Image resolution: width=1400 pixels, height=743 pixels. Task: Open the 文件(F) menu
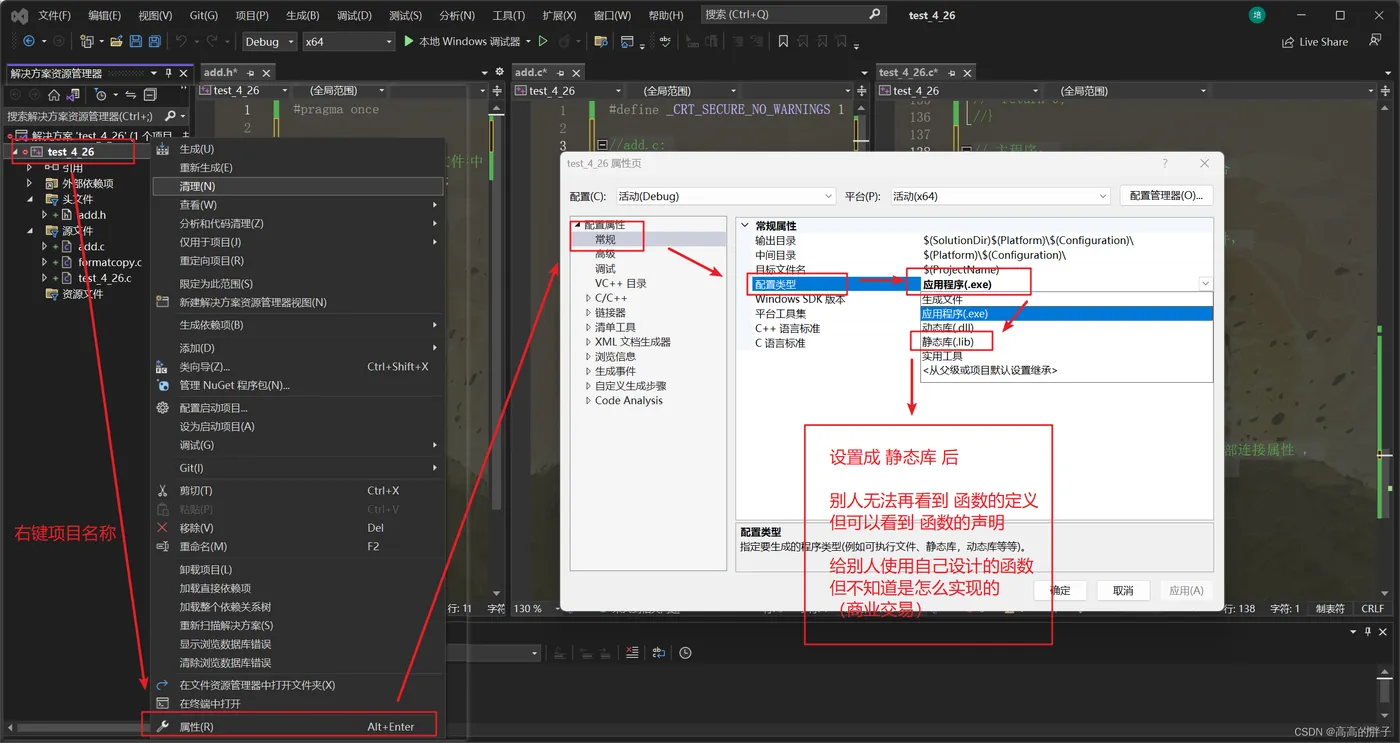pos(54,15)
